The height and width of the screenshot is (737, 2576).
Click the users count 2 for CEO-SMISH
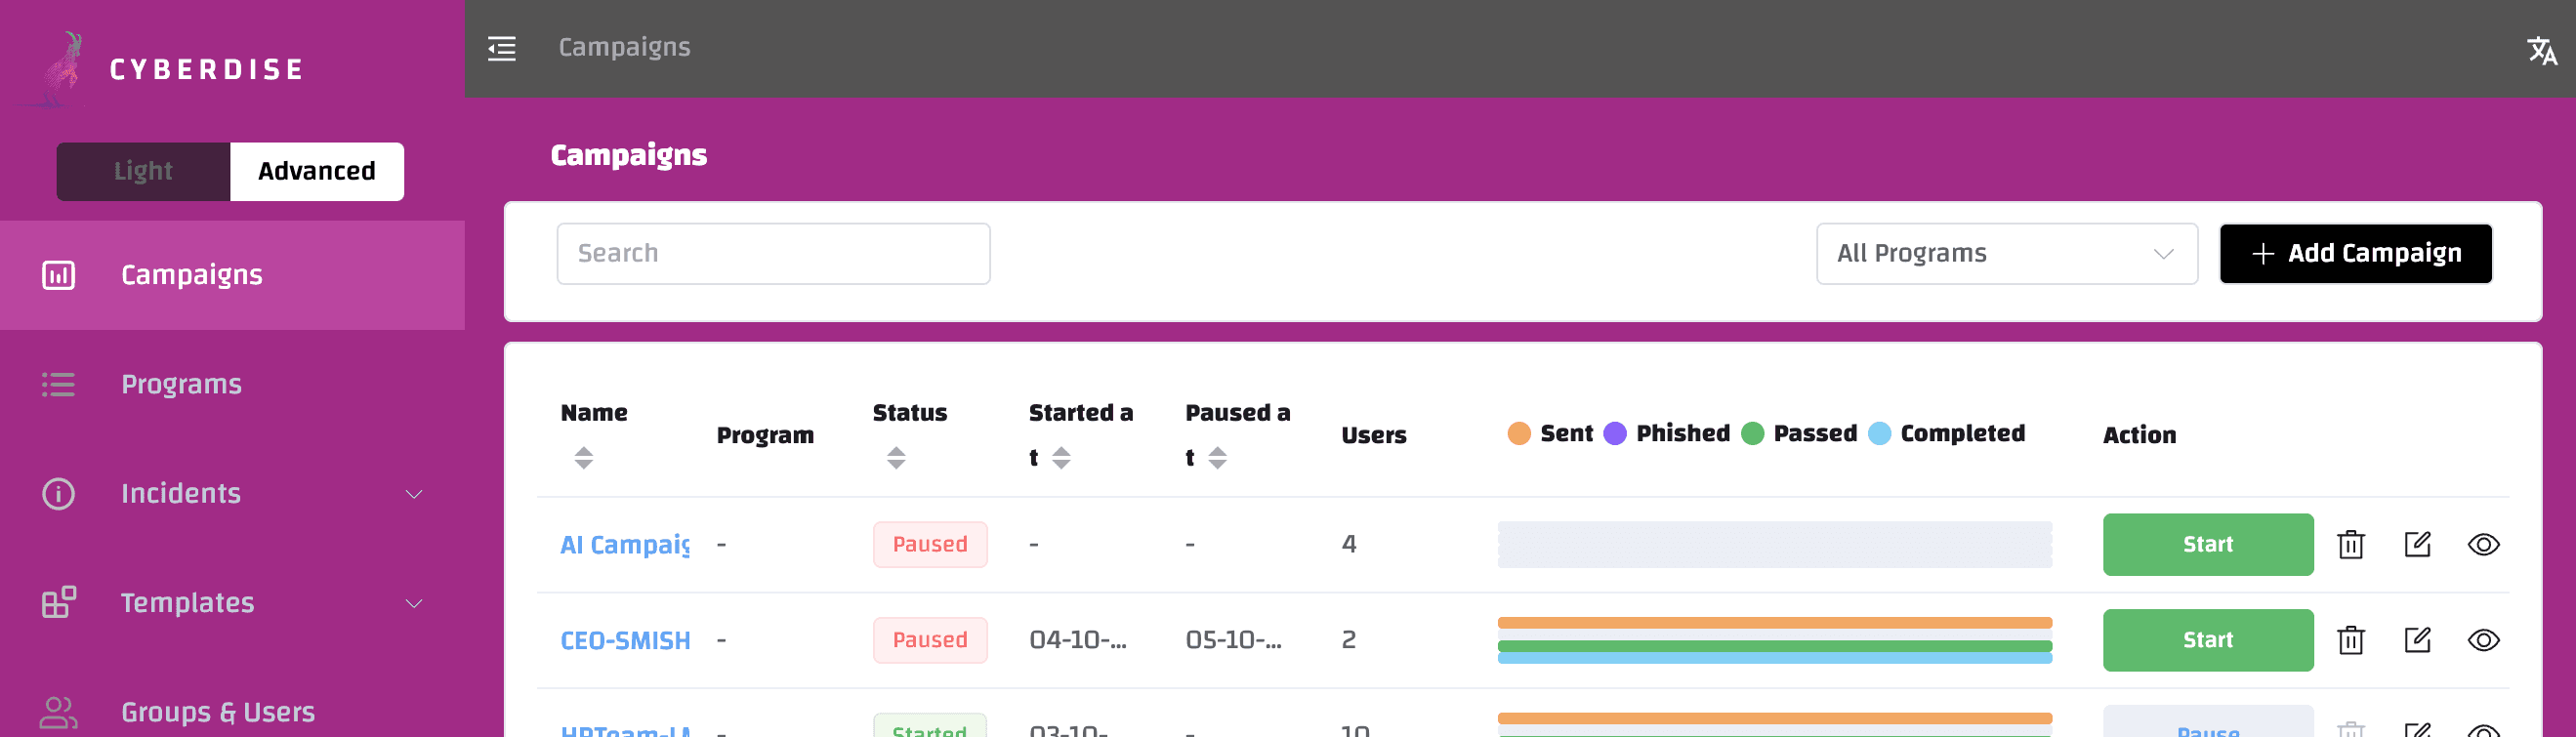1349,640
